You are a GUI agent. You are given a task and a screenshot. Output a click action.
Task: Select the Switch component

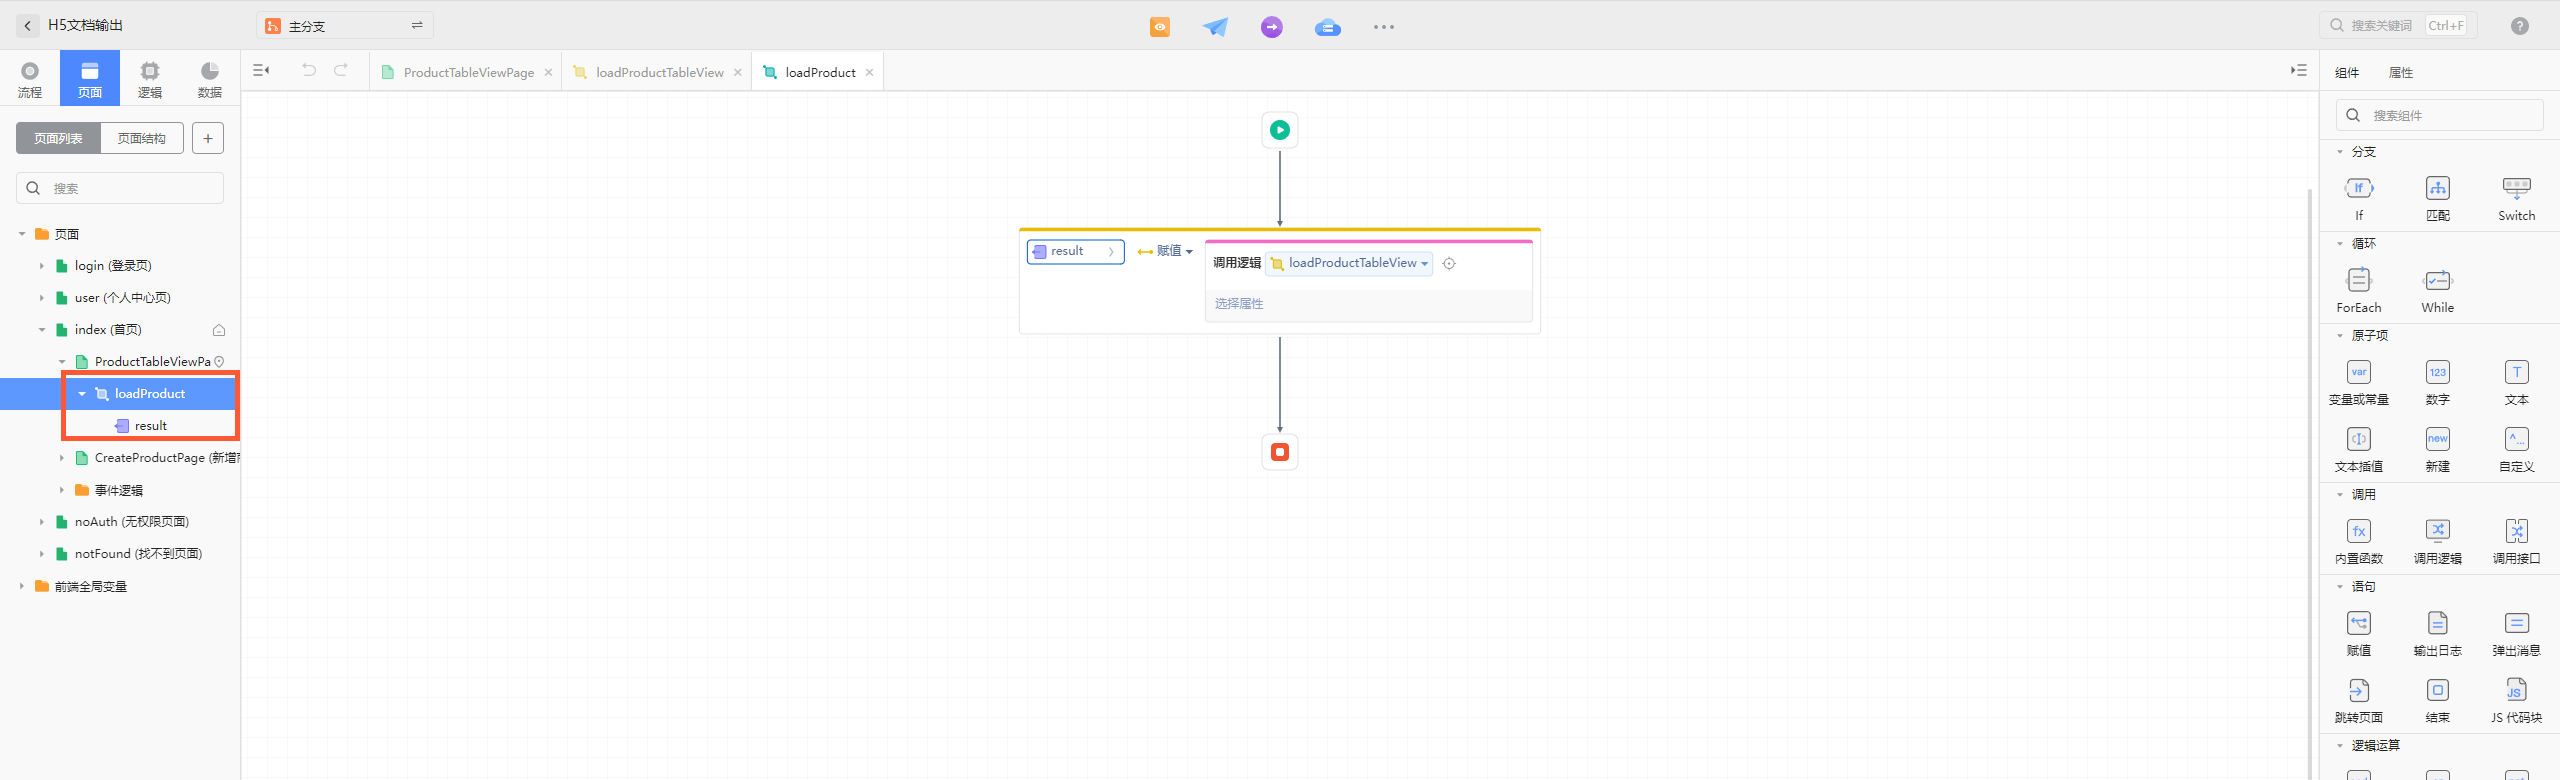(2517, 198)
